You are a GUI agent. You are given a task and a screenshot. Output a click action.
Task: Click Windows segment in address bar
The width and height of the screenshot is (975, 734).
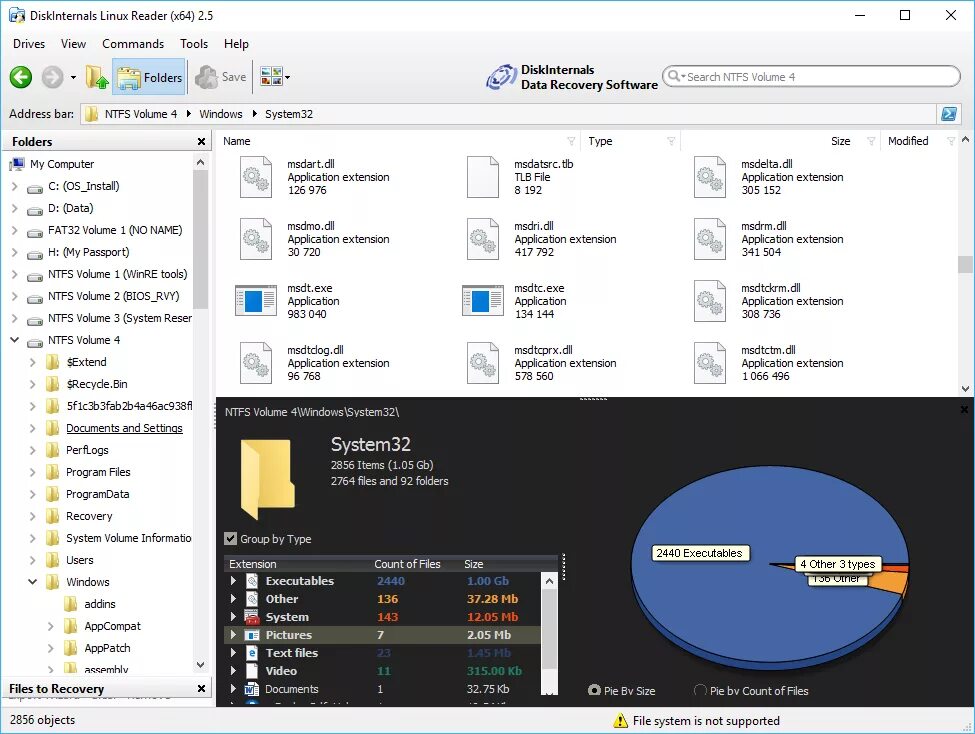tap(221, 114)
